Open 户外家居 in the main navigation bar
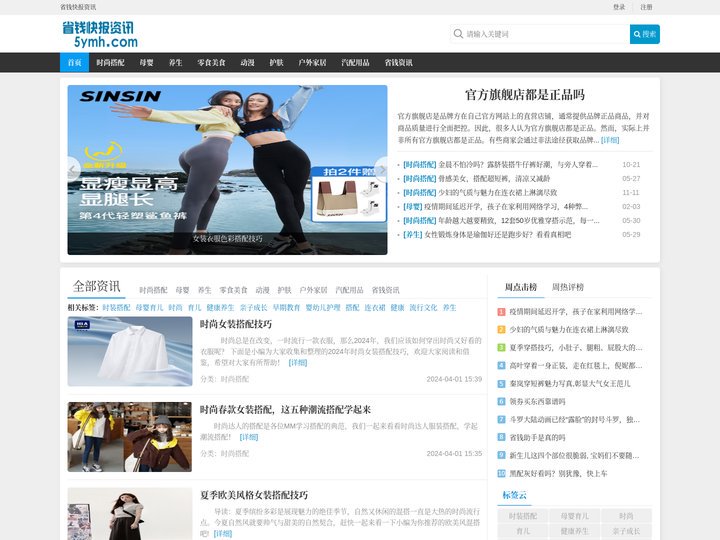 coord(312,62)
